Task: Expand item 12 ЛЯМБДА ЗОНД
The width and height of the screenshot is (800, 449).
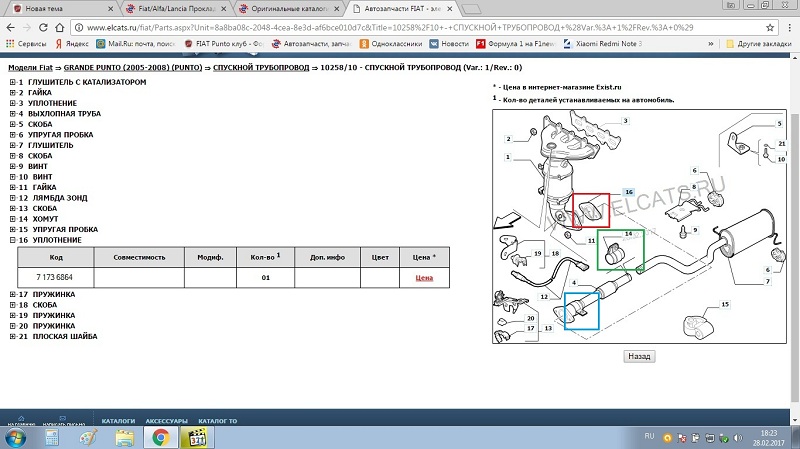Action: point(12,198)
